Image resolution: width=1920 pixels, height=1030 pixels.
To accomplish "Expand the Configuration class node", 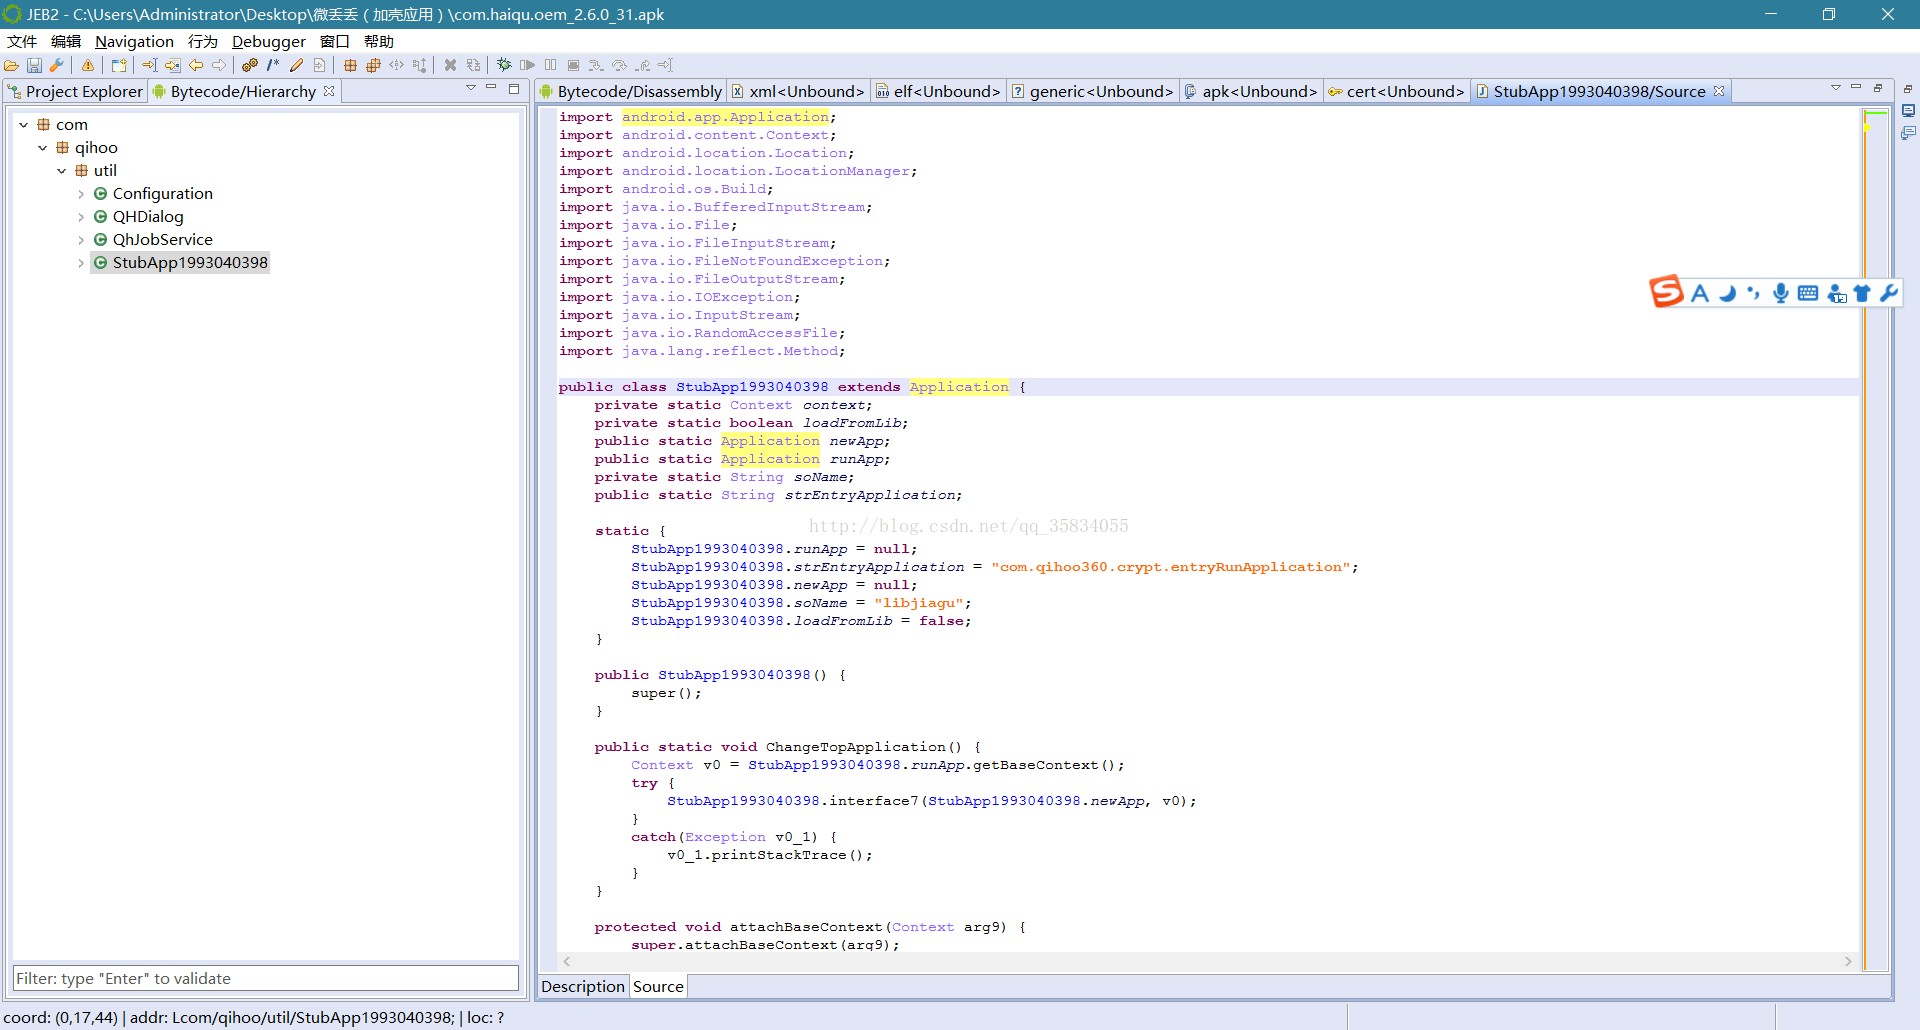I will (81, 194).
